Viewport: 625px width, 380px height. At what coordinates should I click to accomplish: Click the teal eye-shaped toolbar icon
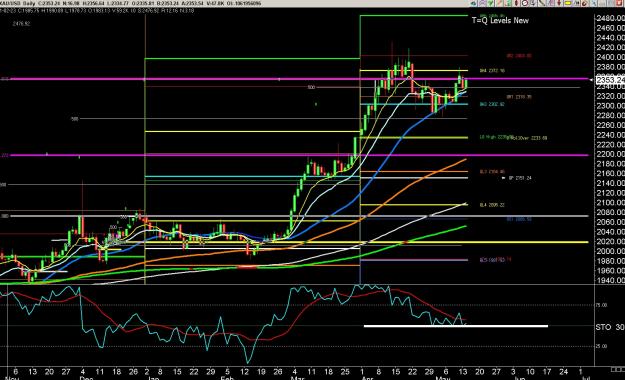point(473,3)
